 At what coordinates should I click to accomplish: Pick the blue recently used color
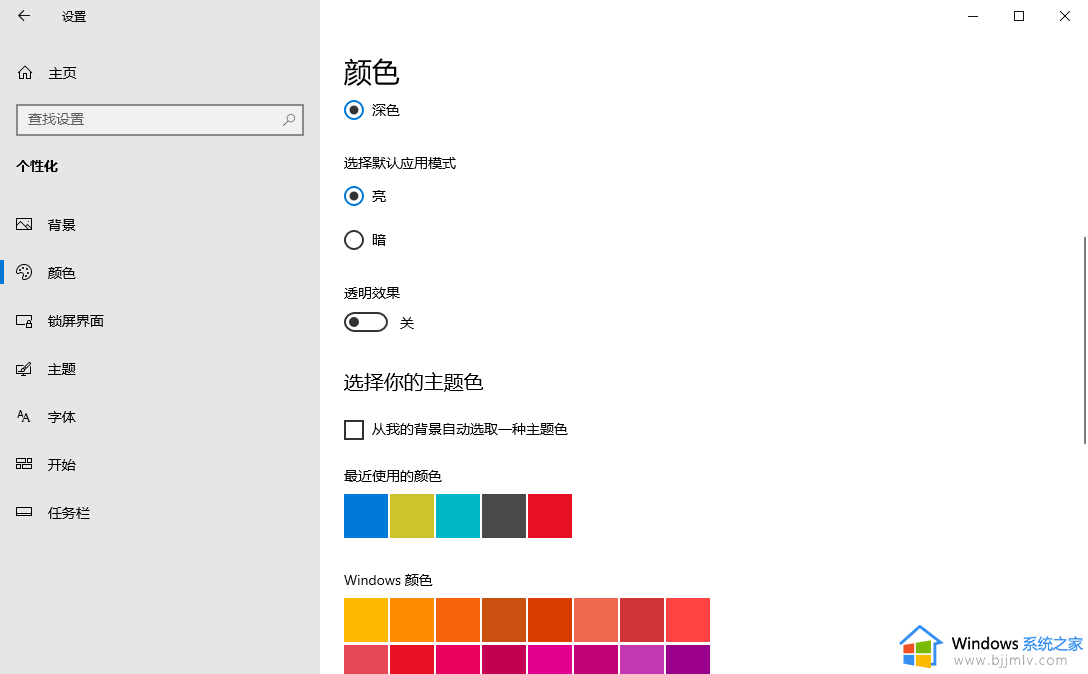click(366, 516)
